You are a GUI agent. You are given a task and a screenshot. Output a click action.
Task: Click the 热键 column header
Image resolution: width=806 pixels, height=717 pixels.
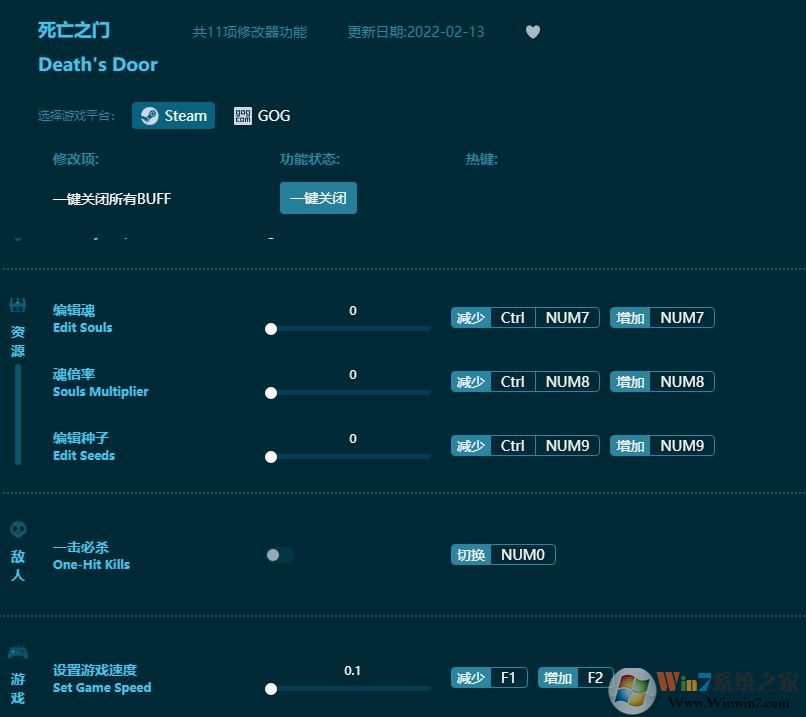tap(481, 159)
